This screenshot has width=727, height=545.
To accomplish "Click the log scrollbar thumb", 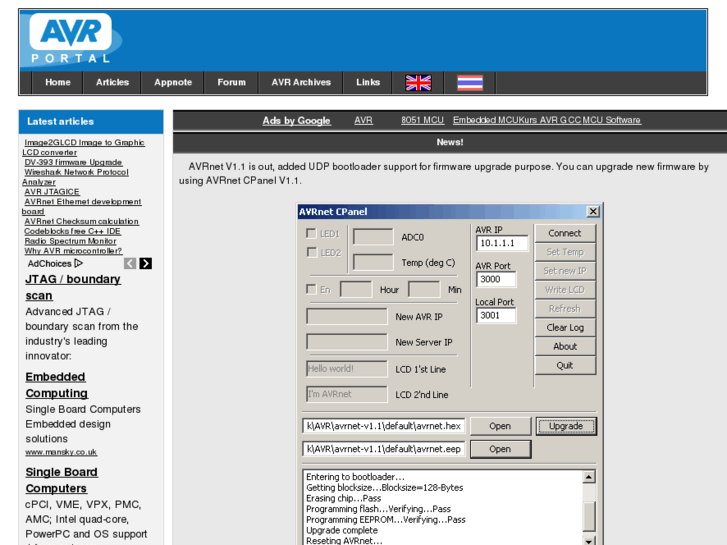I will (x=589, y=516).
